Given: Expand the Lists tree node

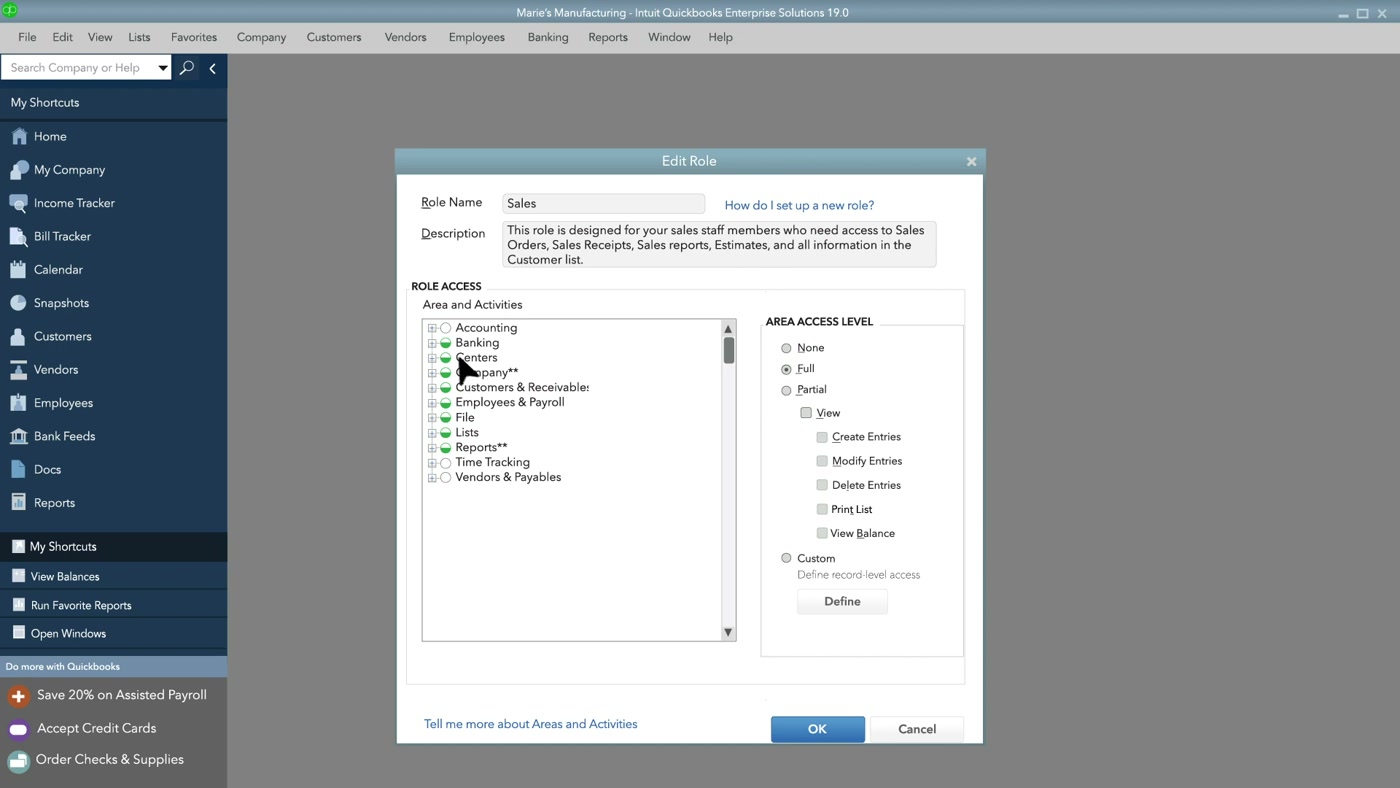Looking at the screenshot, I should [432, 433].
